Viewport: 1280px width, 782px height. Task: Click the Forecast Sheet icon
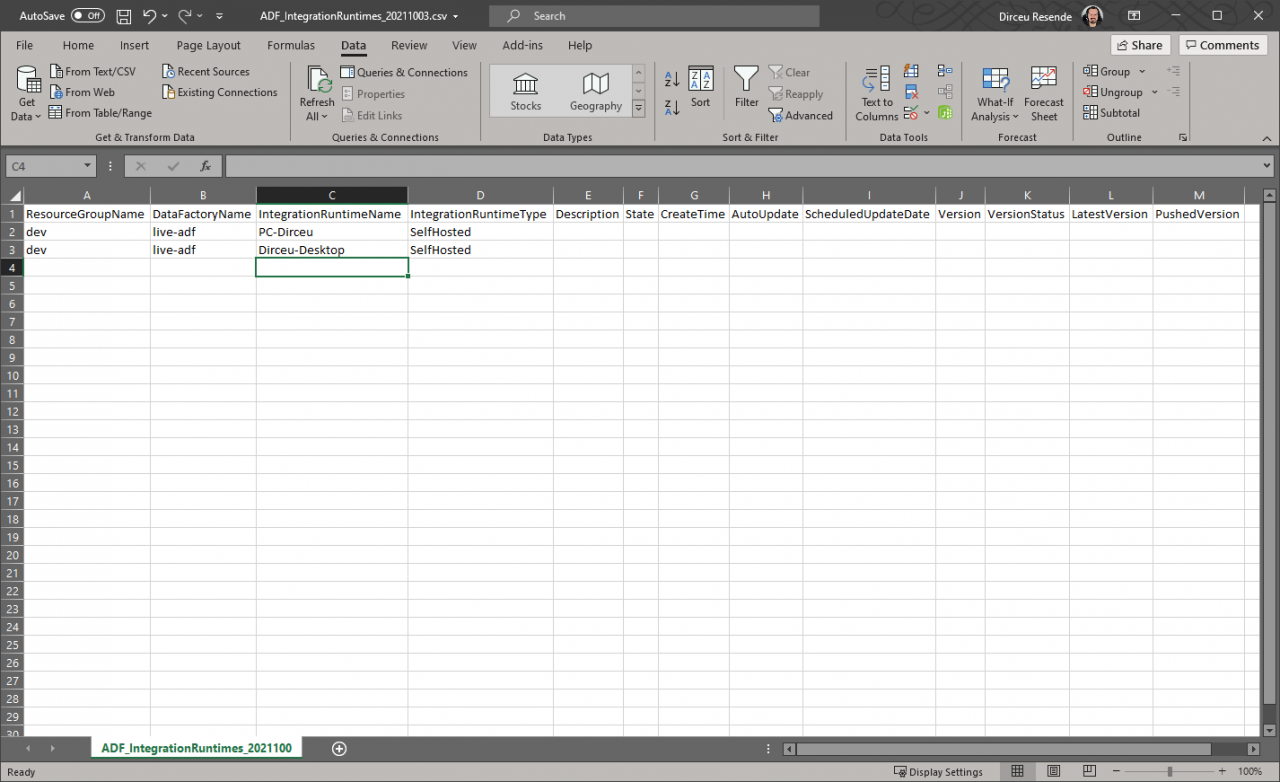(1043, 93)
